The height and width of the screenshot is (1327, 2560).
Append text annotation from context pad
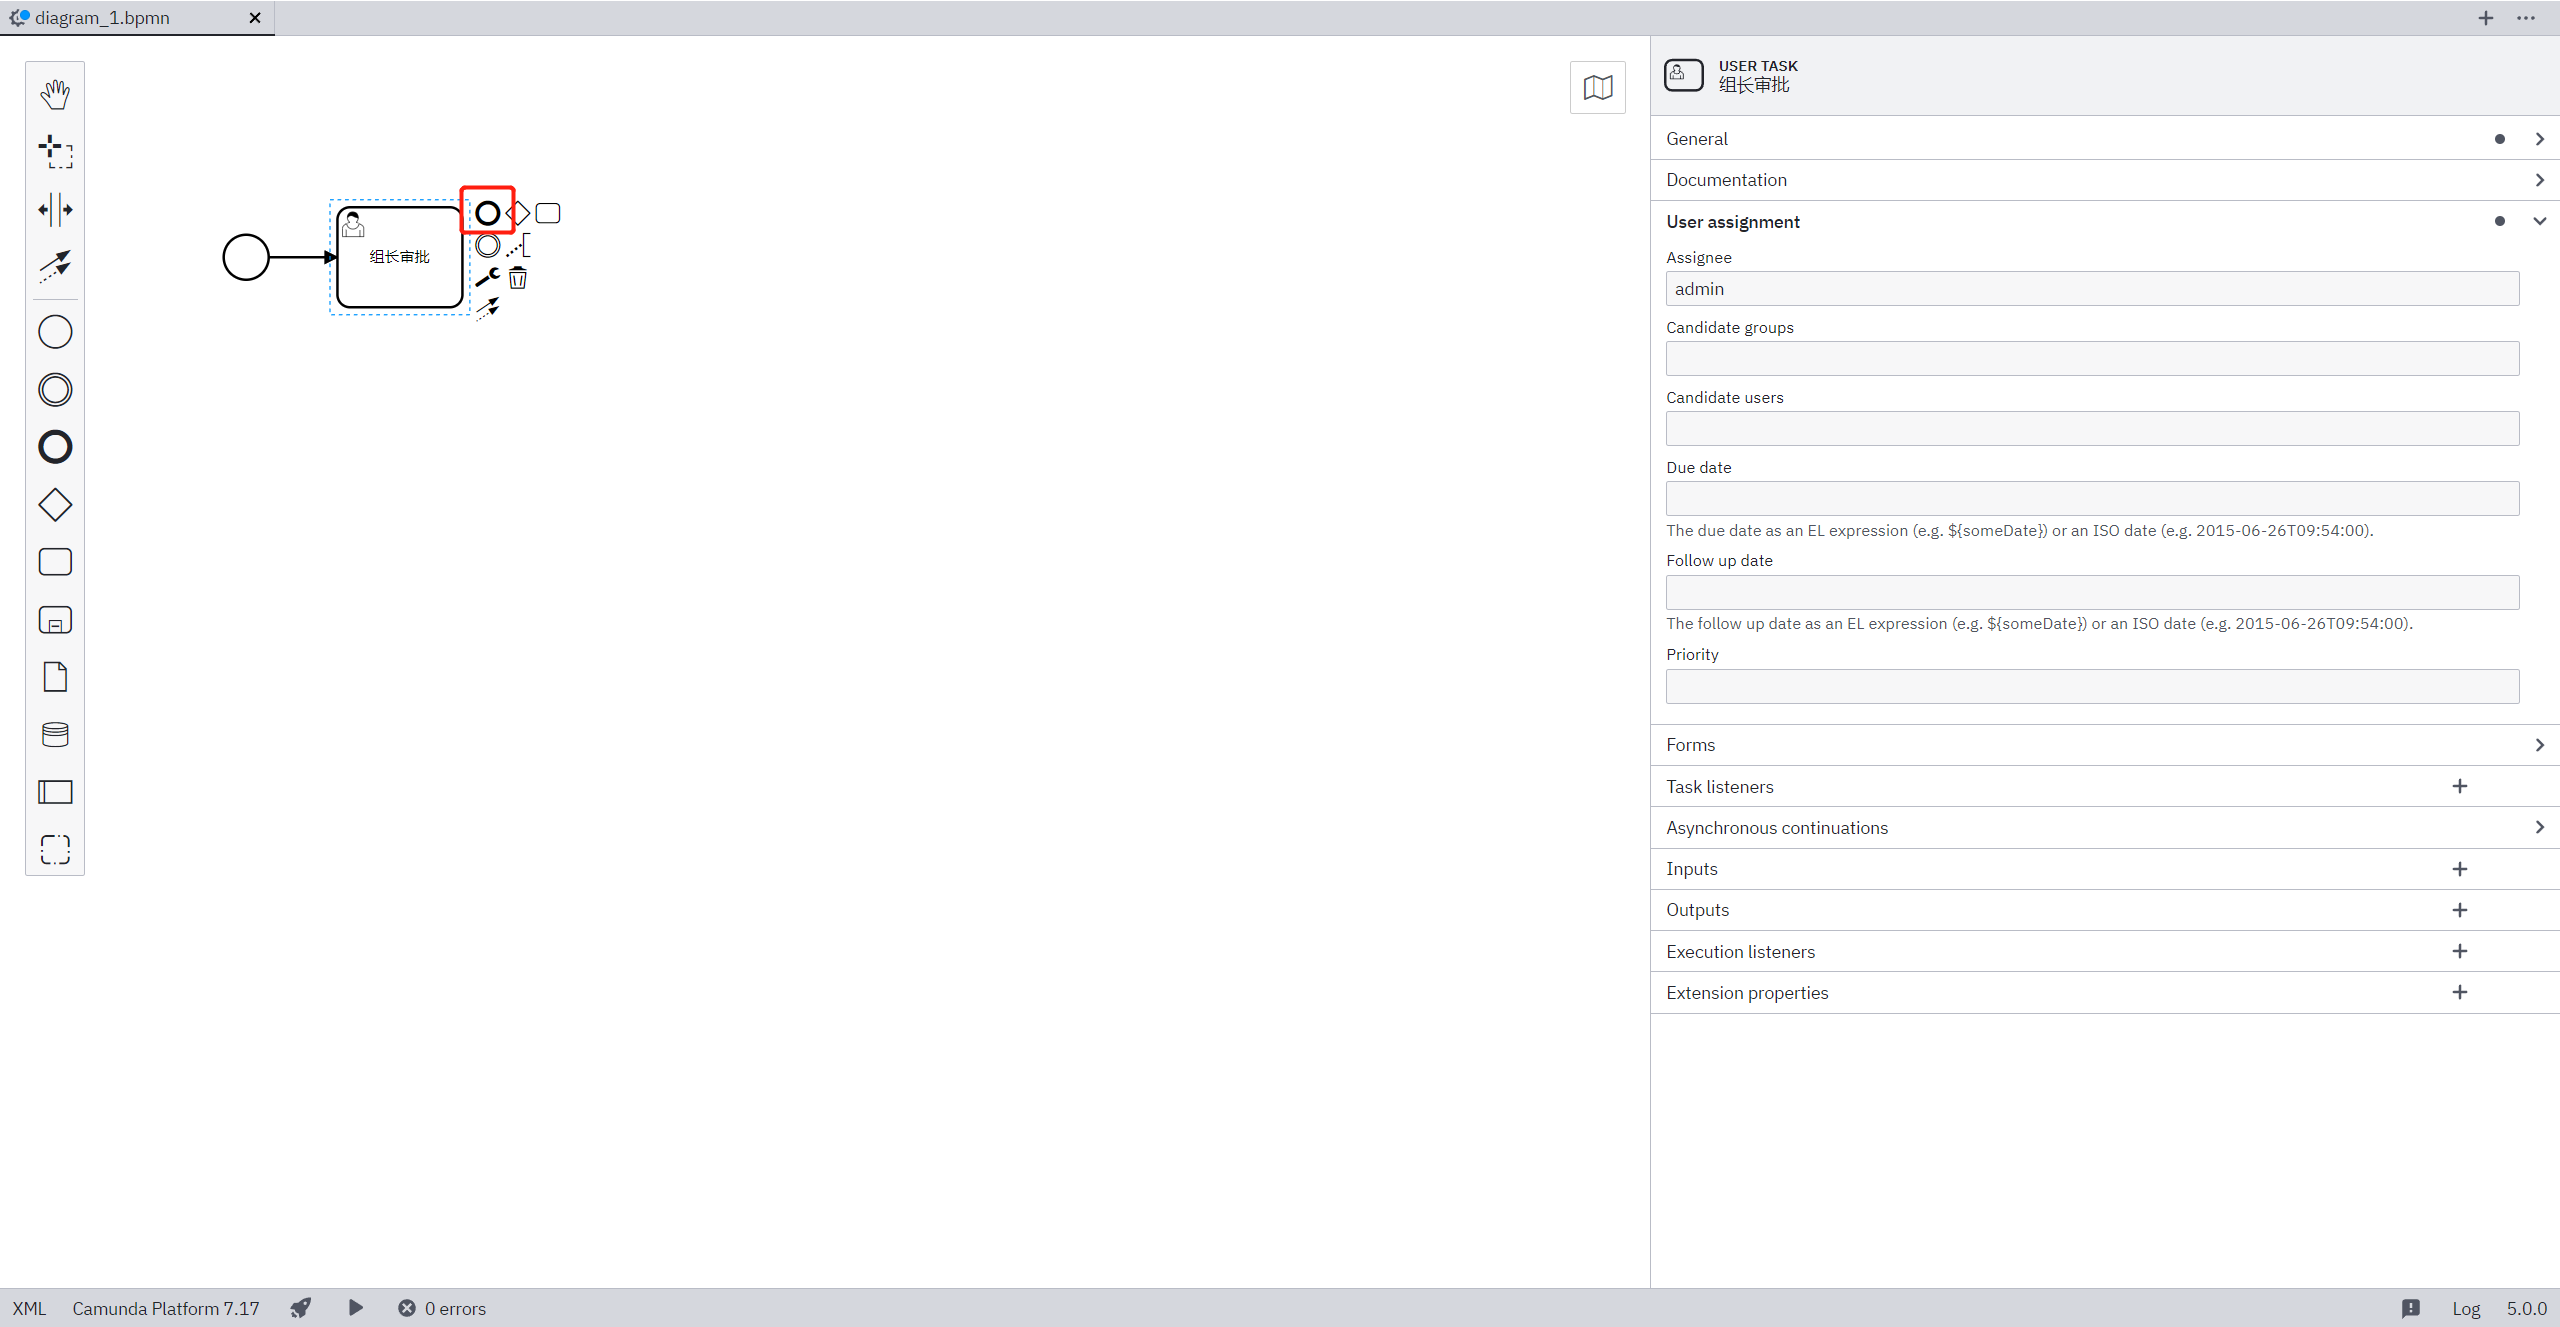click(518, 245)
